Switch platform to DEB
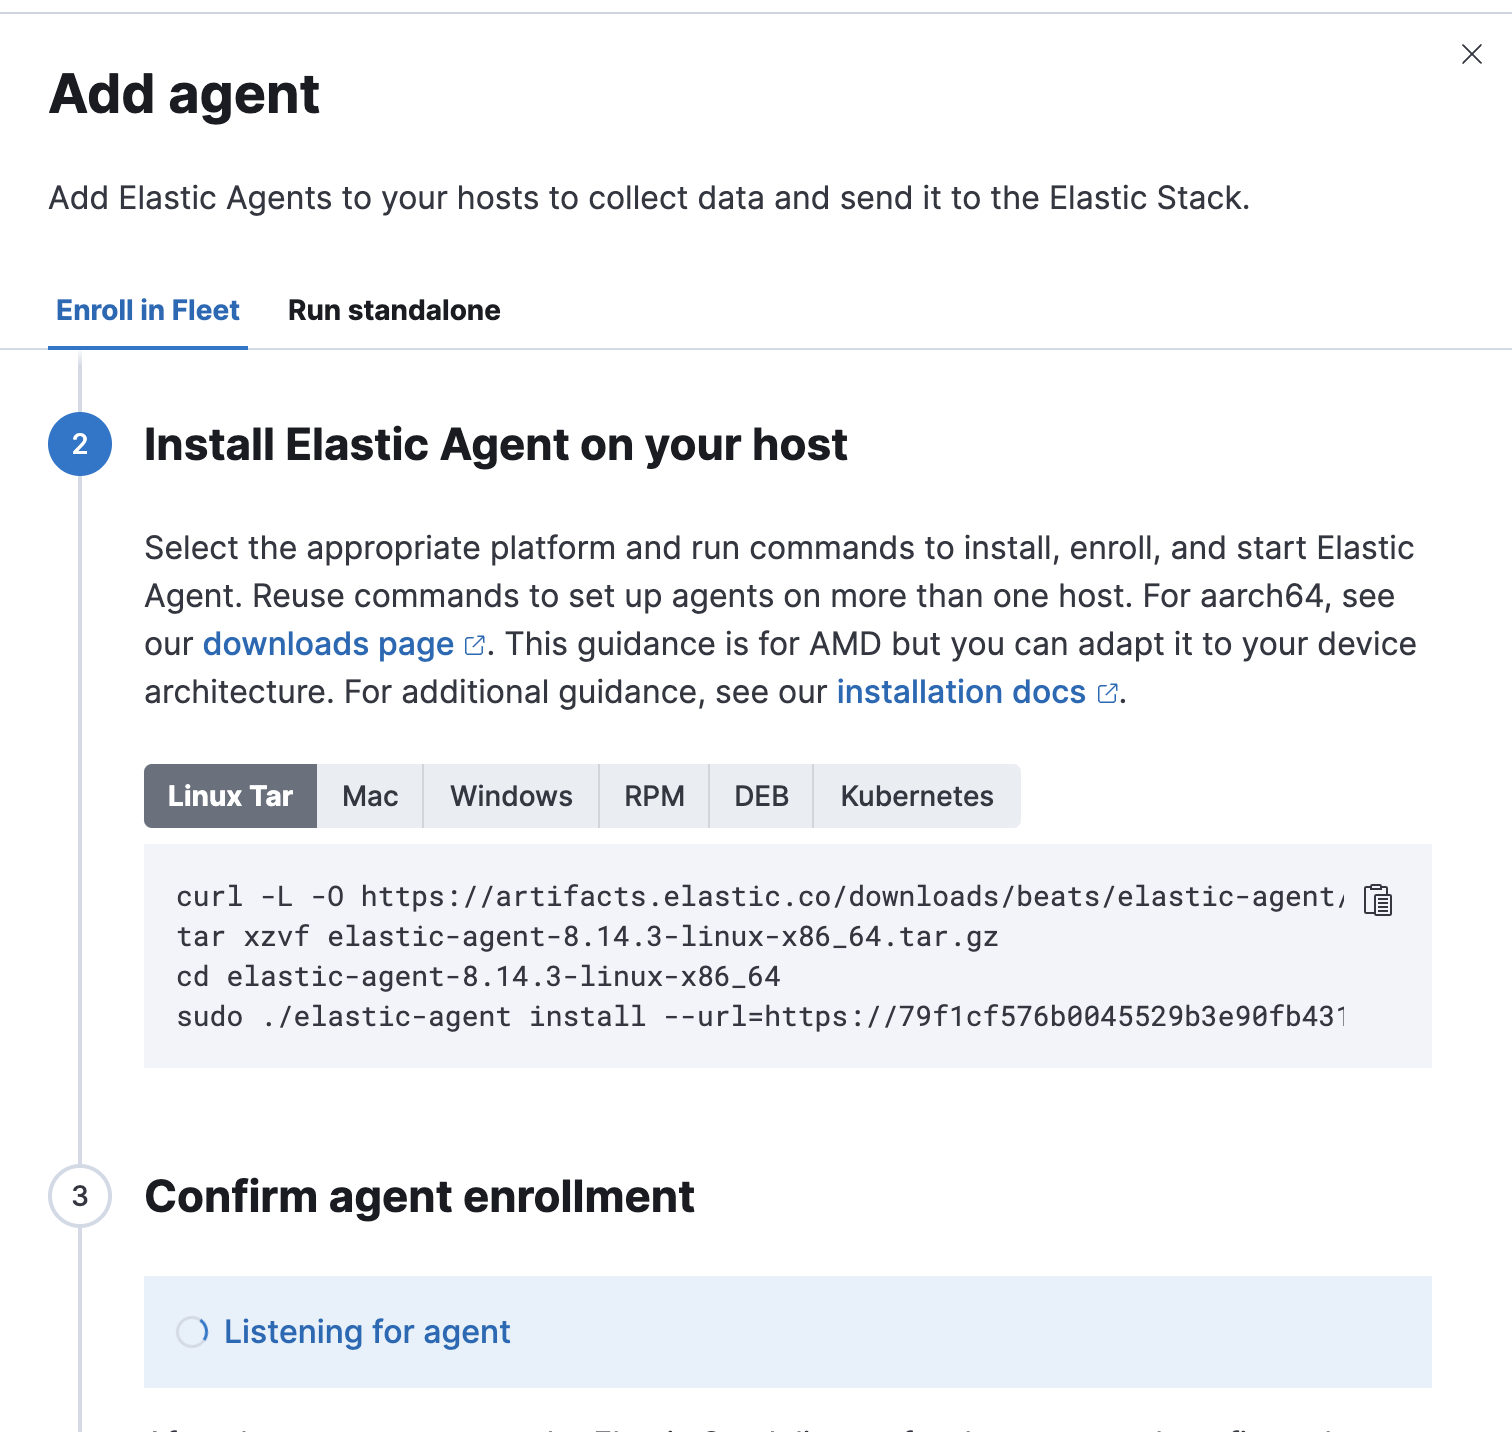 click(761, 796)
